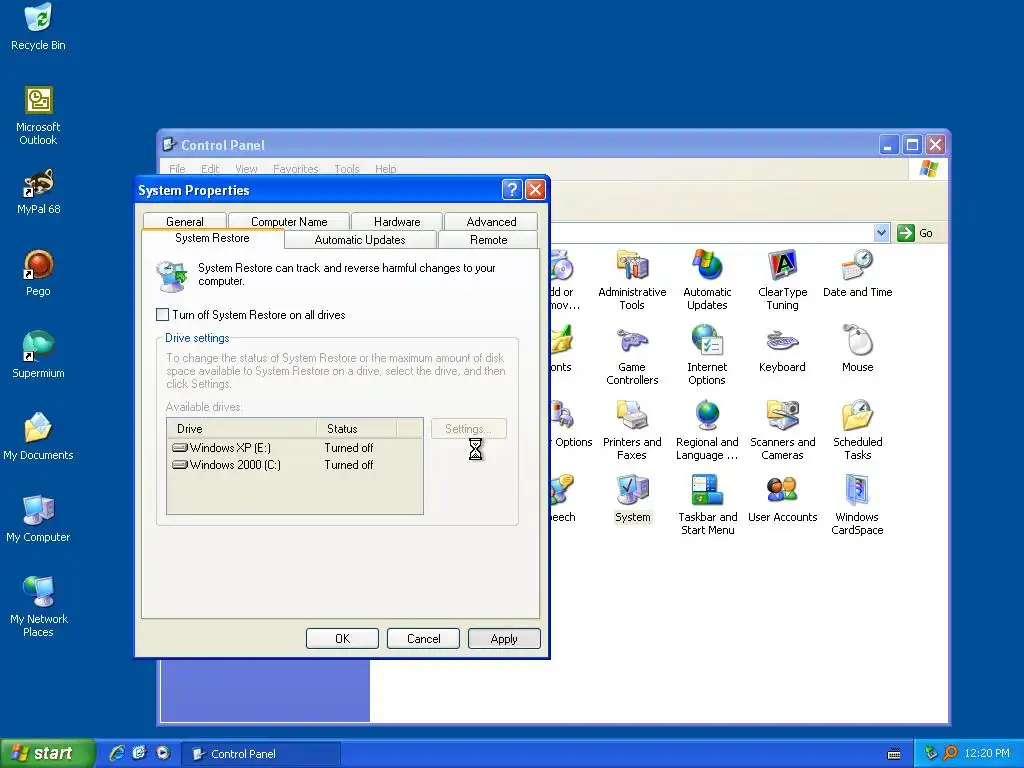1024x768 pixels.
Task: Open the Control Panel address bar dropdown
Action: [x=881, y=232]
